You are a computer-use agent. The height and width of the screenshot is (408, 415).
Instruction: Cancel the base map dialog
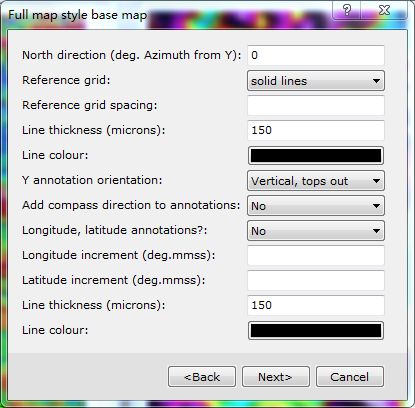coord(350,377)
